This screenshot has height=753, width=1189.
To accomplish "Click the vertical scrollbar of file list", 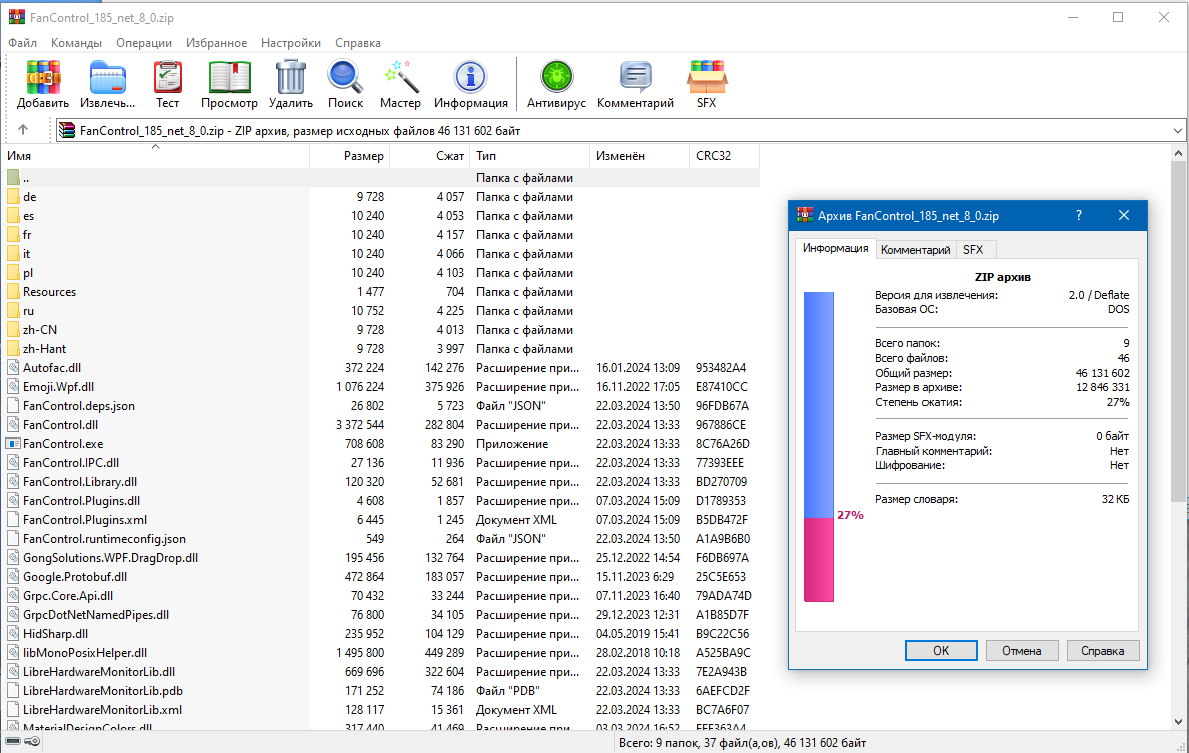I will (1178, 330).
